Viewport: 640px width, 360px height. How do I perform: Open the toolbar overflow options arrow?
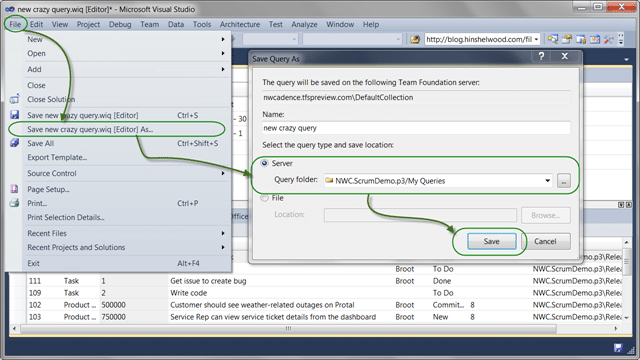[x=621, y=39]
